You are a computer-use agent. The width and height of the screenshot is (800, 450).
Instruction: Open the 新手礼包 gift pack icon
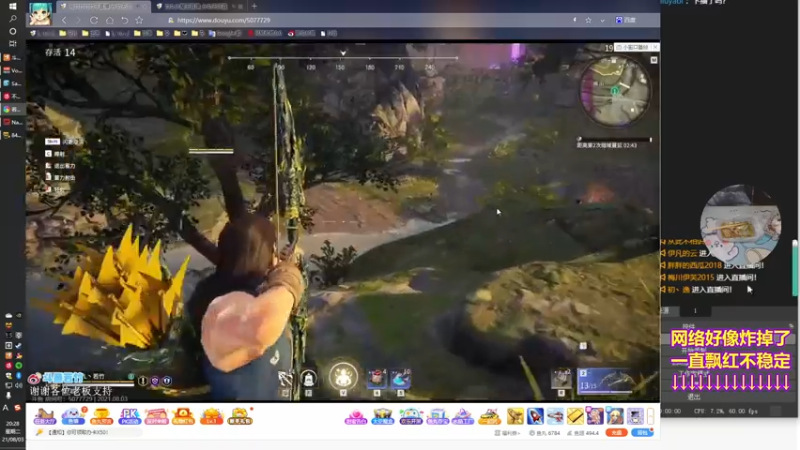240,416
